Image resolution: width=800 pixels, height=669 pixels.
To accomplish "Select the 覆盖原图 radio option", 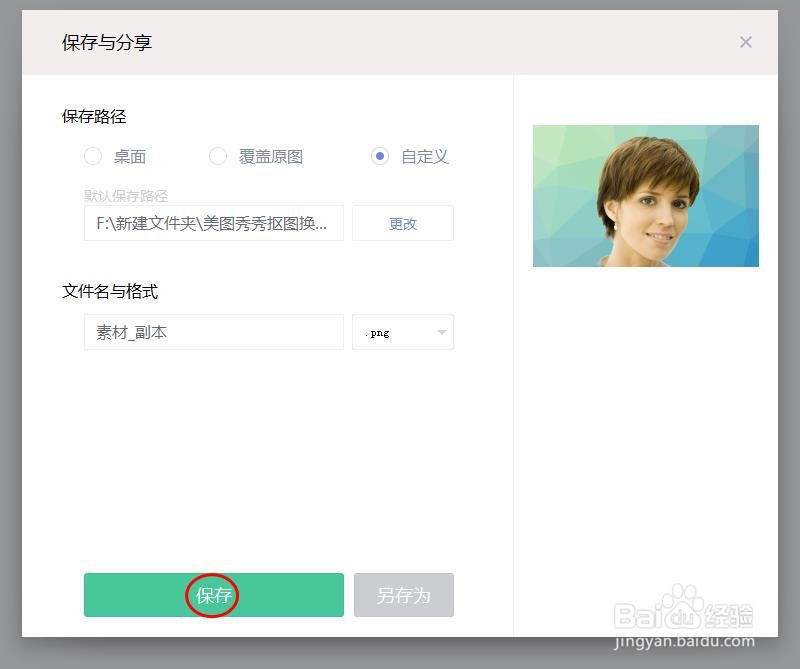I will click(218, 156).
